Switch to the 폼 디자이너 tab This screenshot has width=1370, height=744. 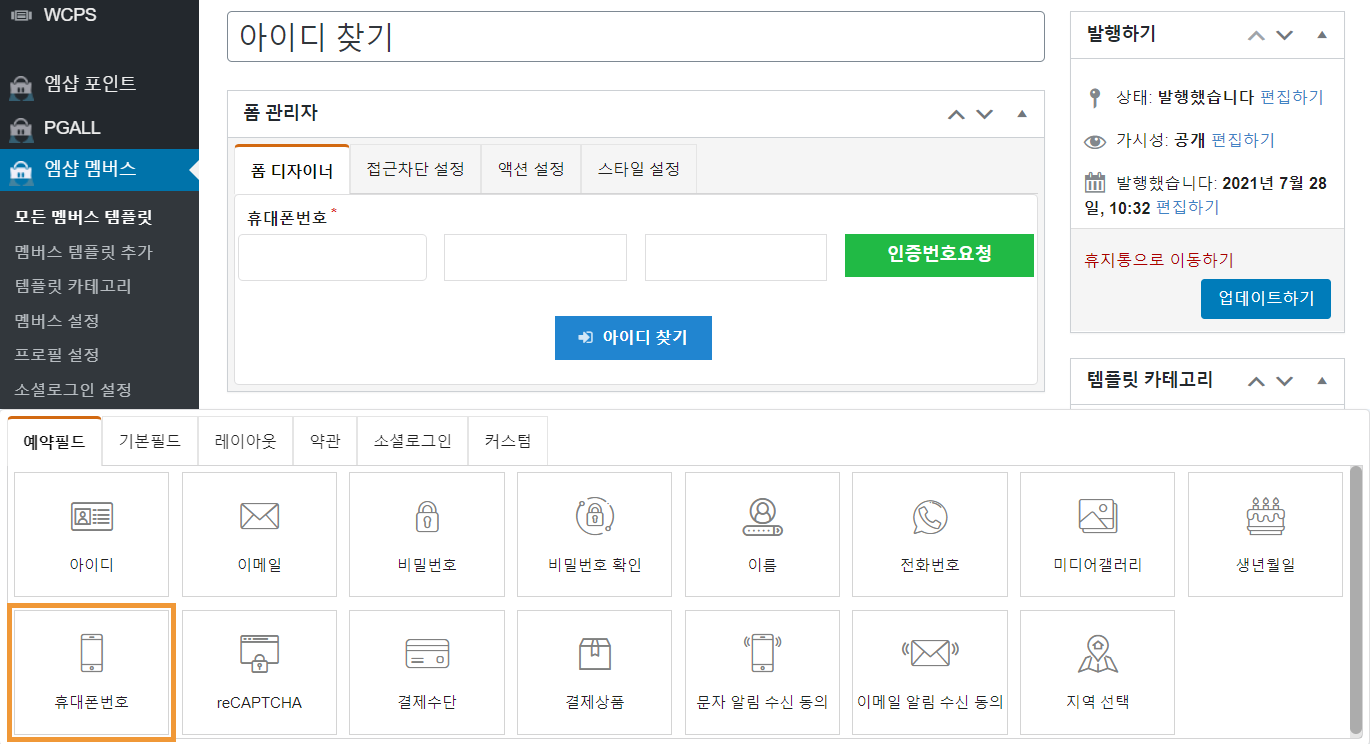tap(292, 170)
